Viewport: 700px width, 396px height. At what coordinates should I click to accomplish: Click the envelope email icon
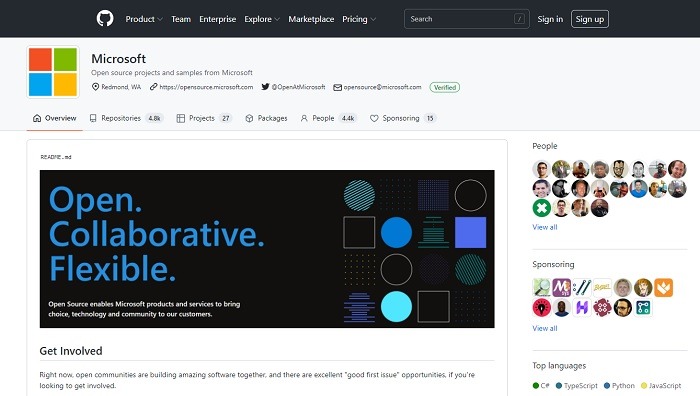338,87
